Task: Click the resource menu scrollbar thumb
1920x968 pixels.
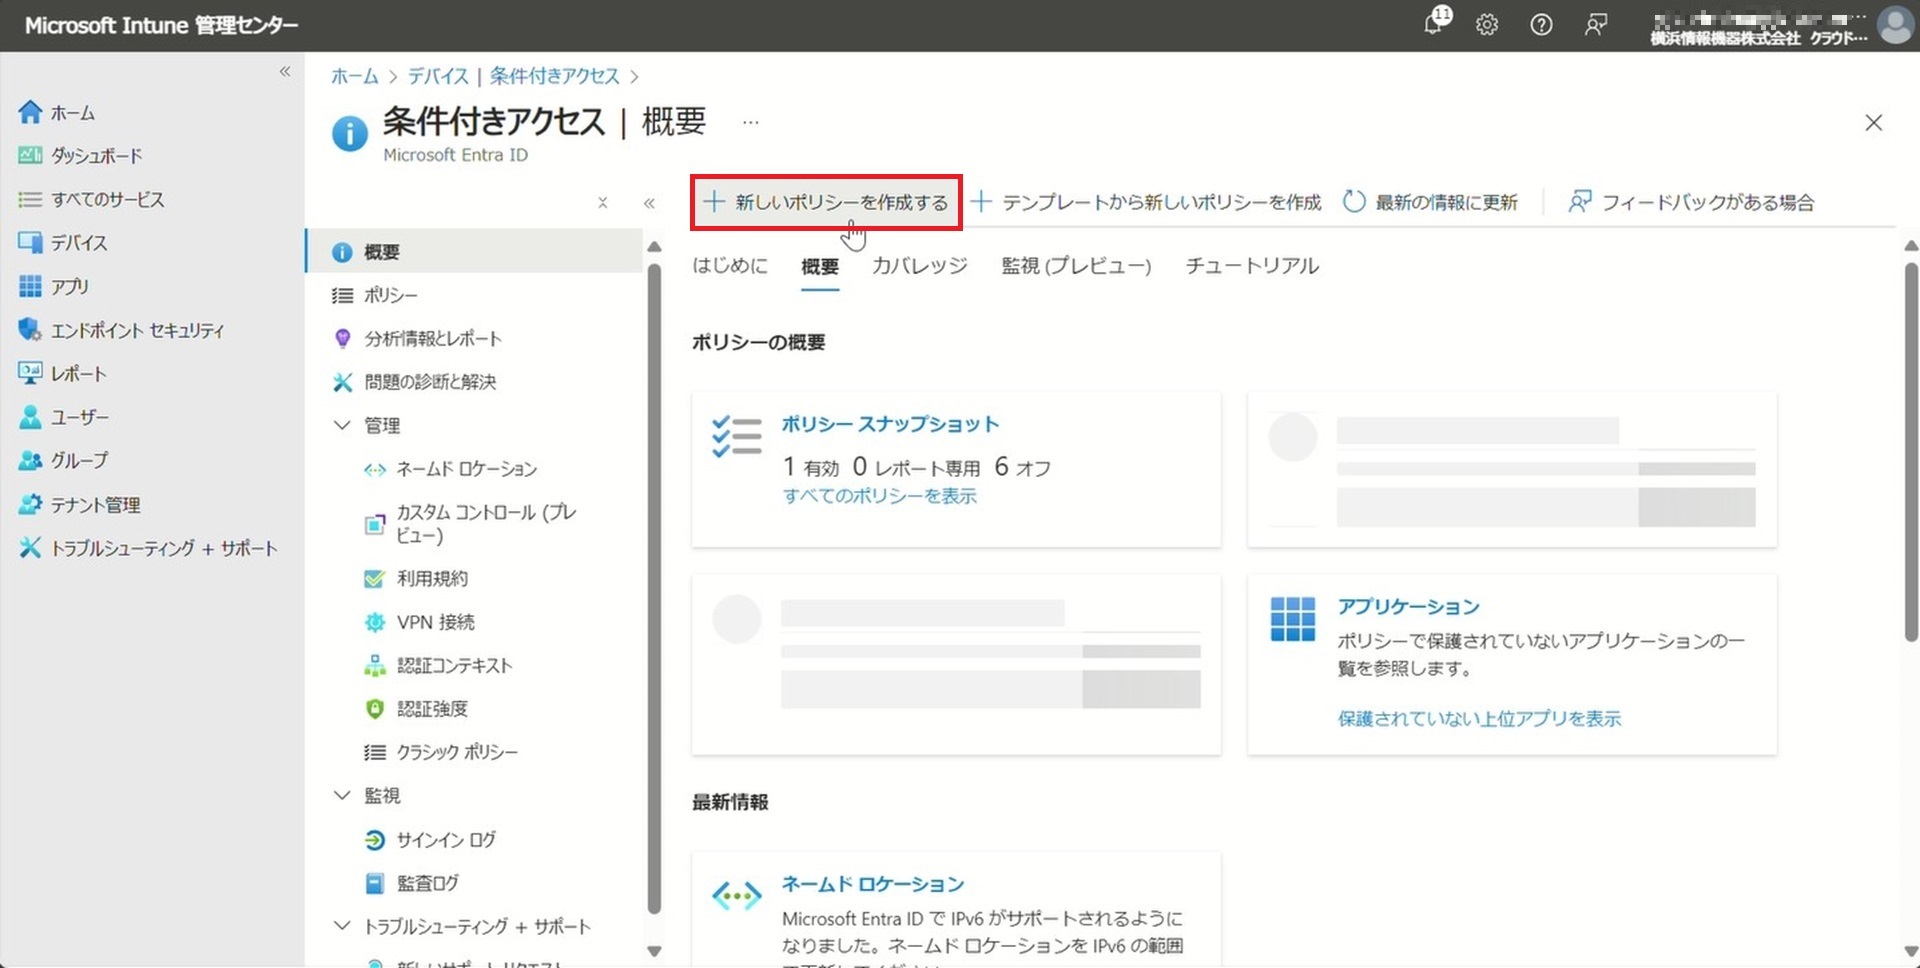Action: pos(654,589)
